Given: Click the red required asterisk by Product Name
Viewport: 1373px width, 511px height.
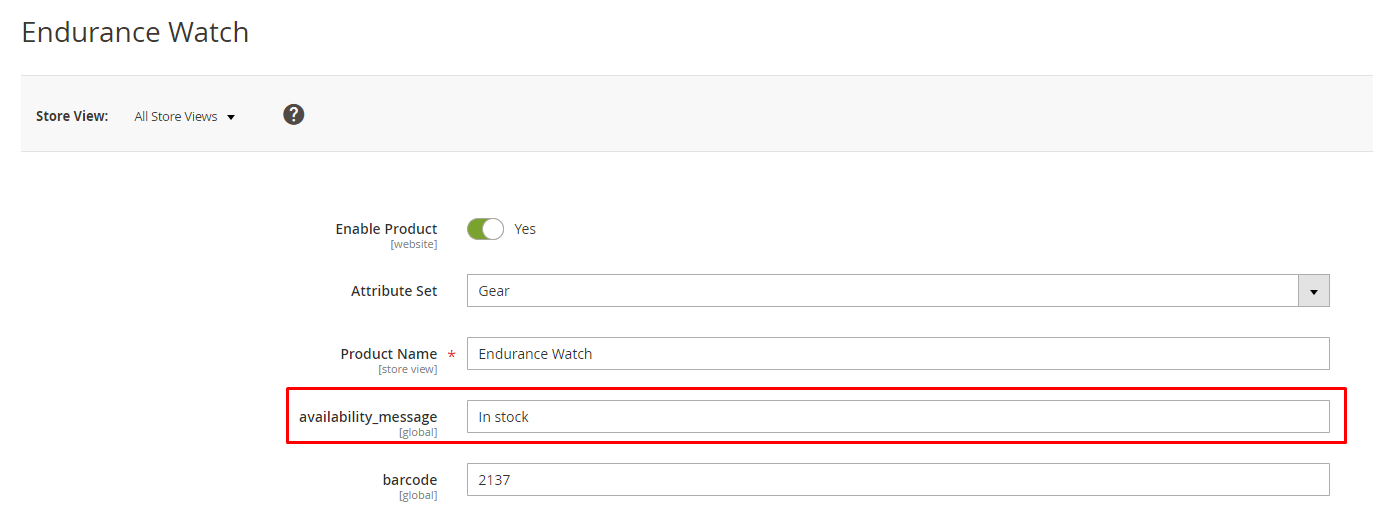Looking at the screenshot, I should pyautogui.click(x=452, y=356).
